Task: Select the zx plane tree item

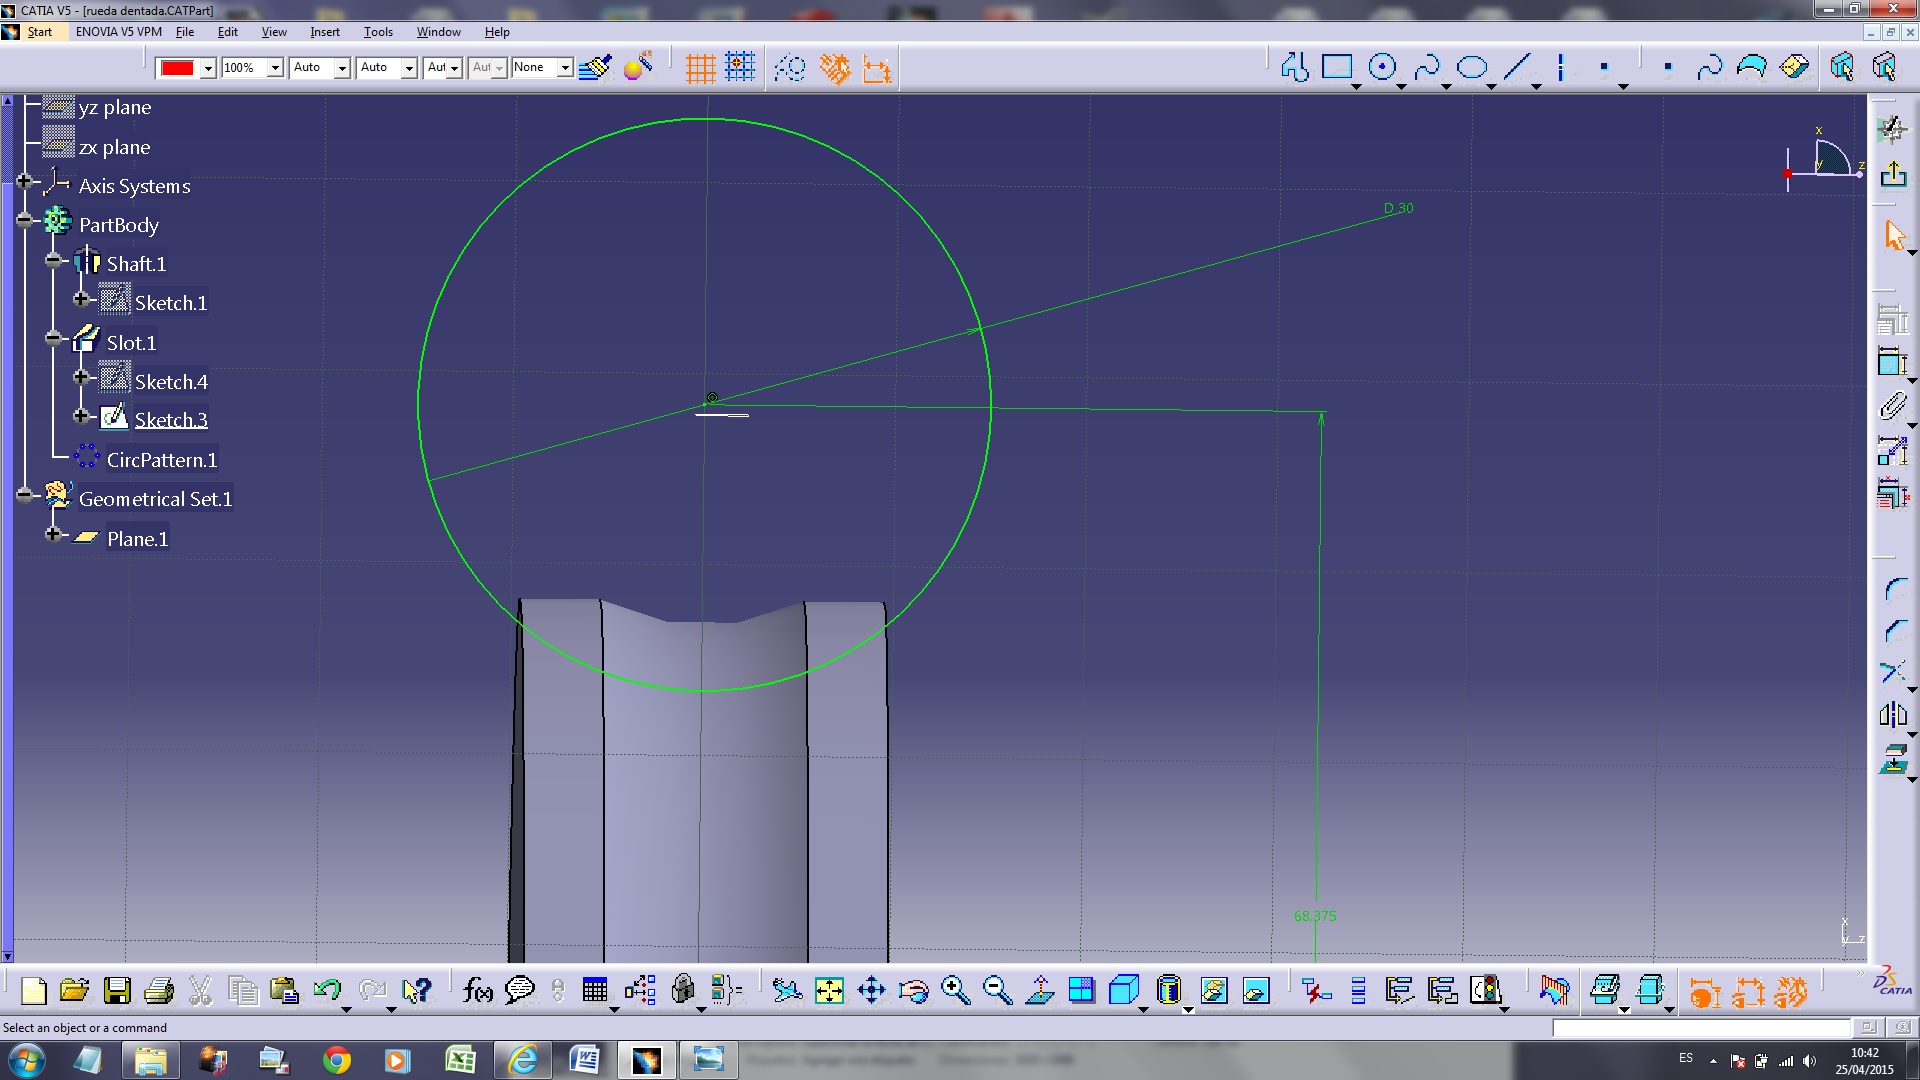Action: [x=115, y=147]
